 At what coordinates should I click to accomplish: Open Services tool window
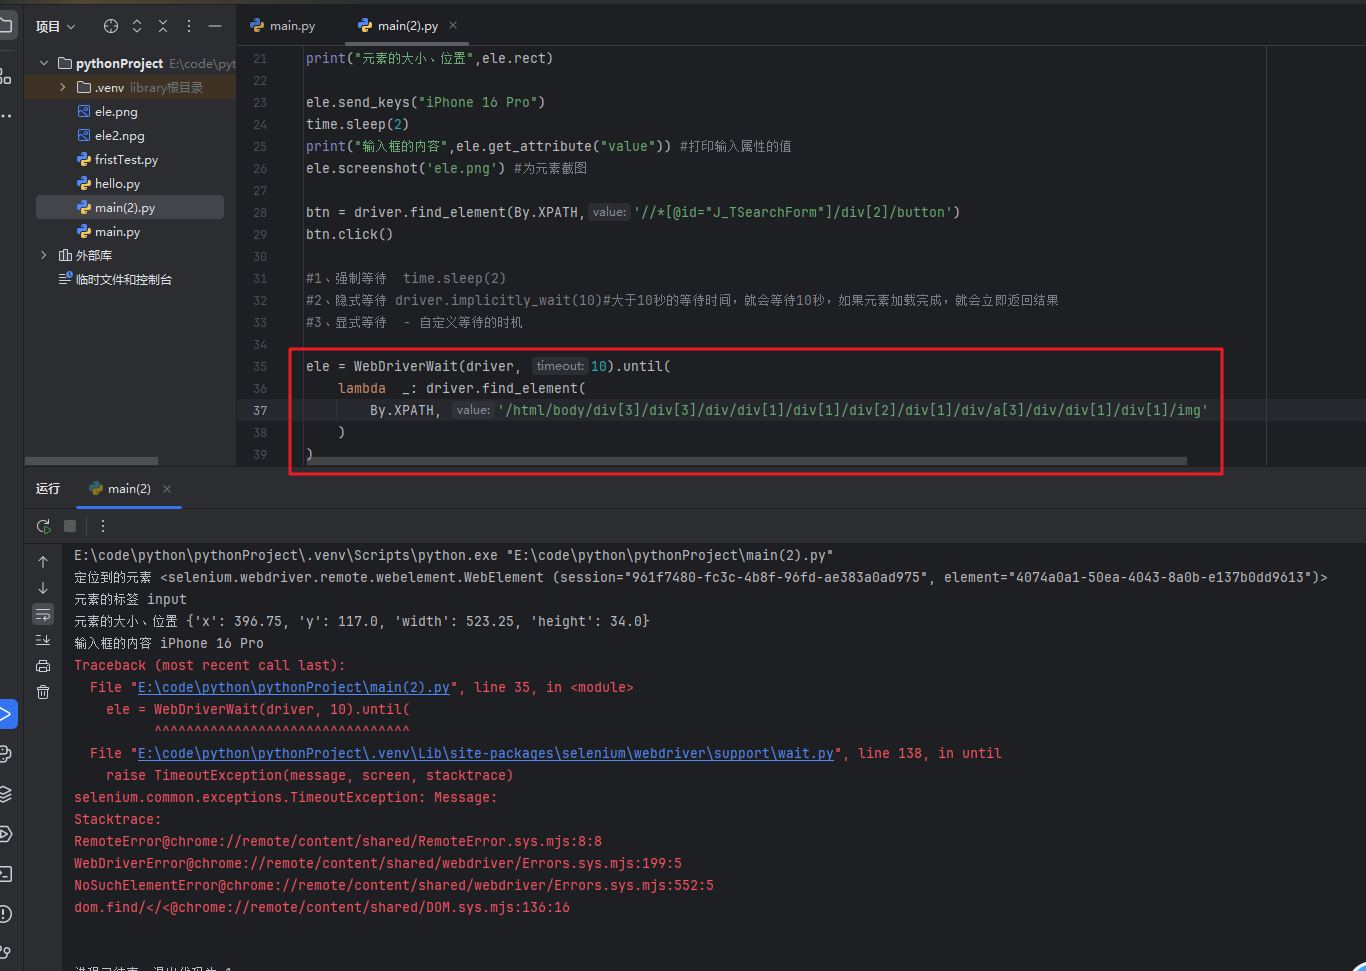(6, 834)
